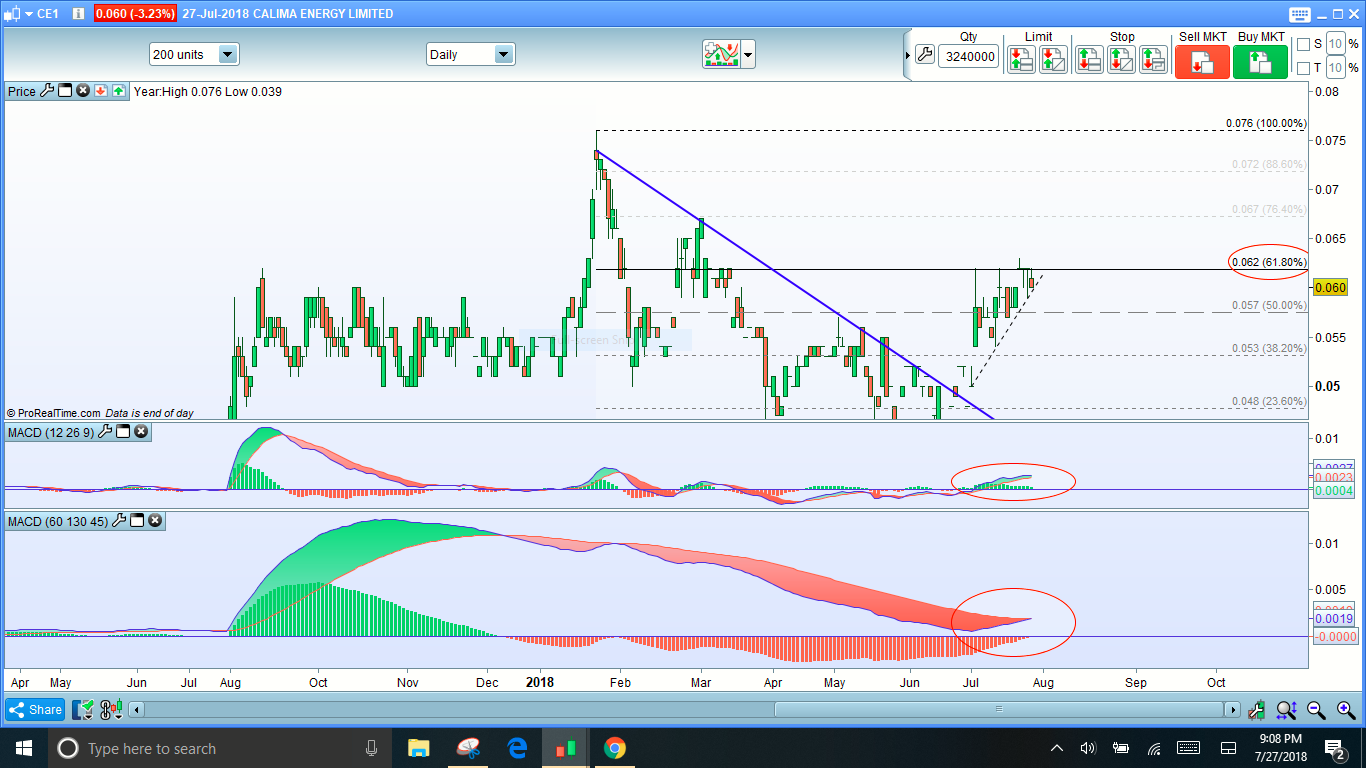Click the horizontal zoom magnifier icon

tap(1287, 710)
